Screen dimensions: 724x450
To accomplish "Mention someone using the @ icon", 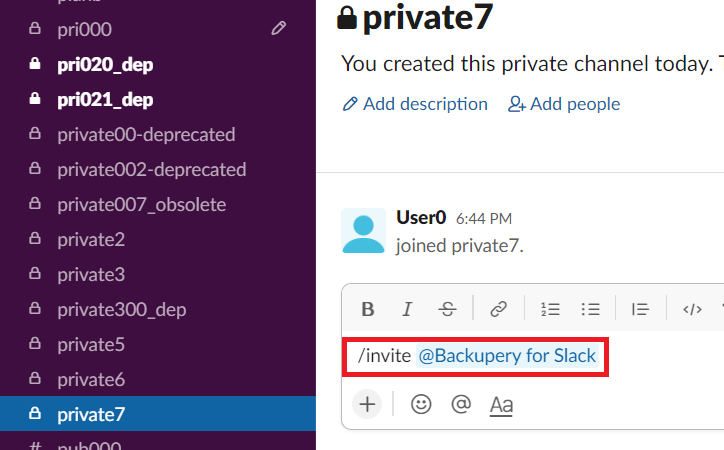I will pyautogui.click(x=461, y=404).
